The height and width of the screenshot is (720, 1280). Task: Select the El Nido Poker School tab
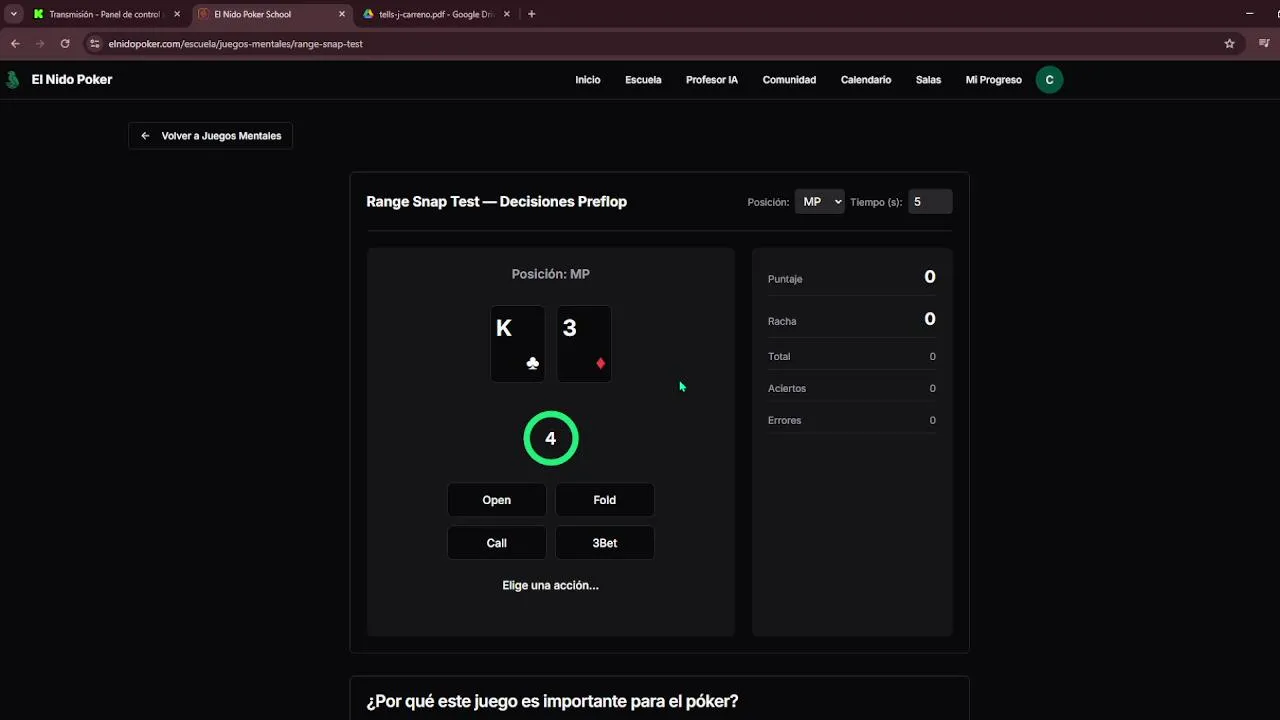[x=271, y=14]
